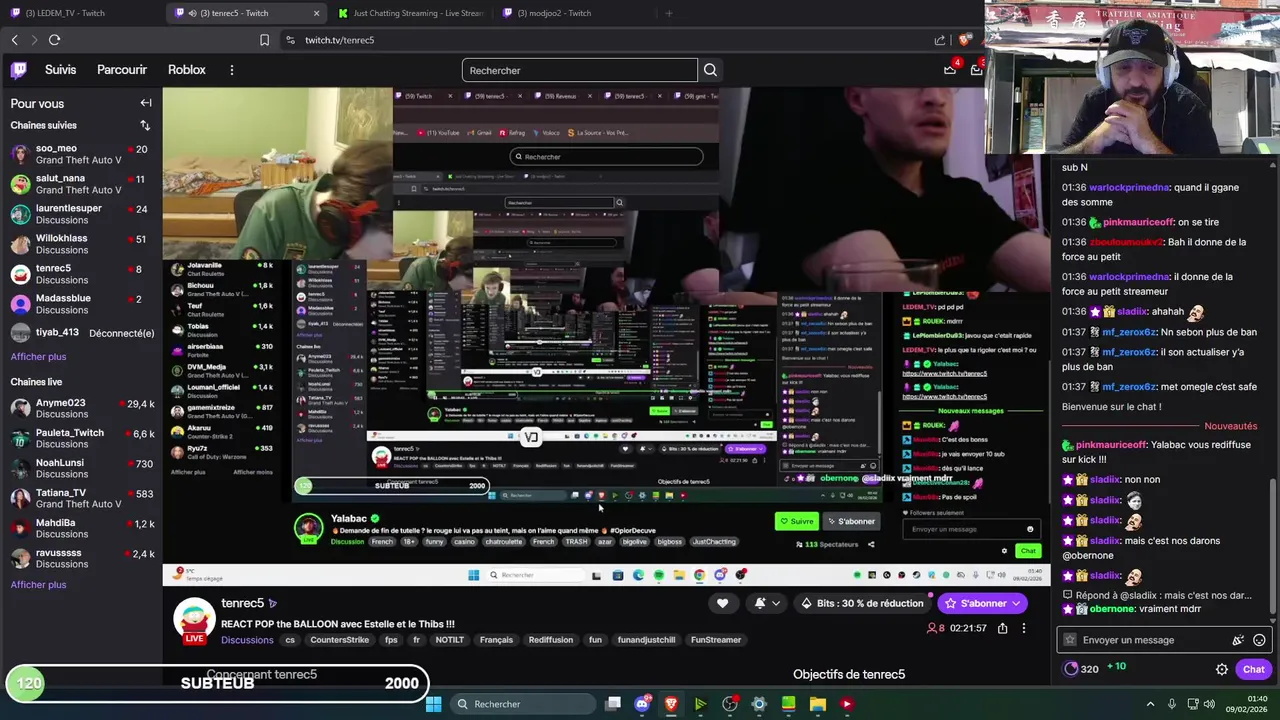Follow tenrec5 with the heart button
Viewport: 1280px width, 720px height.
[x=722, y=603]
